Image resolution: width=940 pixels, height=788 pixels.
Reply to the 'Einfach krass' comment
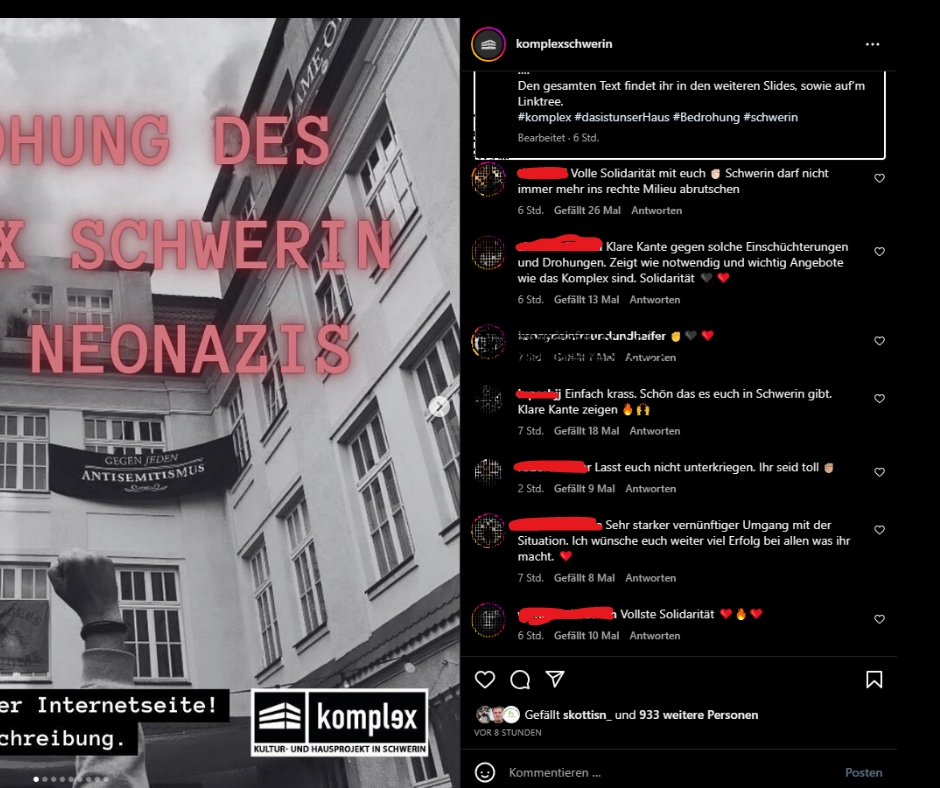tap(655, 431)
